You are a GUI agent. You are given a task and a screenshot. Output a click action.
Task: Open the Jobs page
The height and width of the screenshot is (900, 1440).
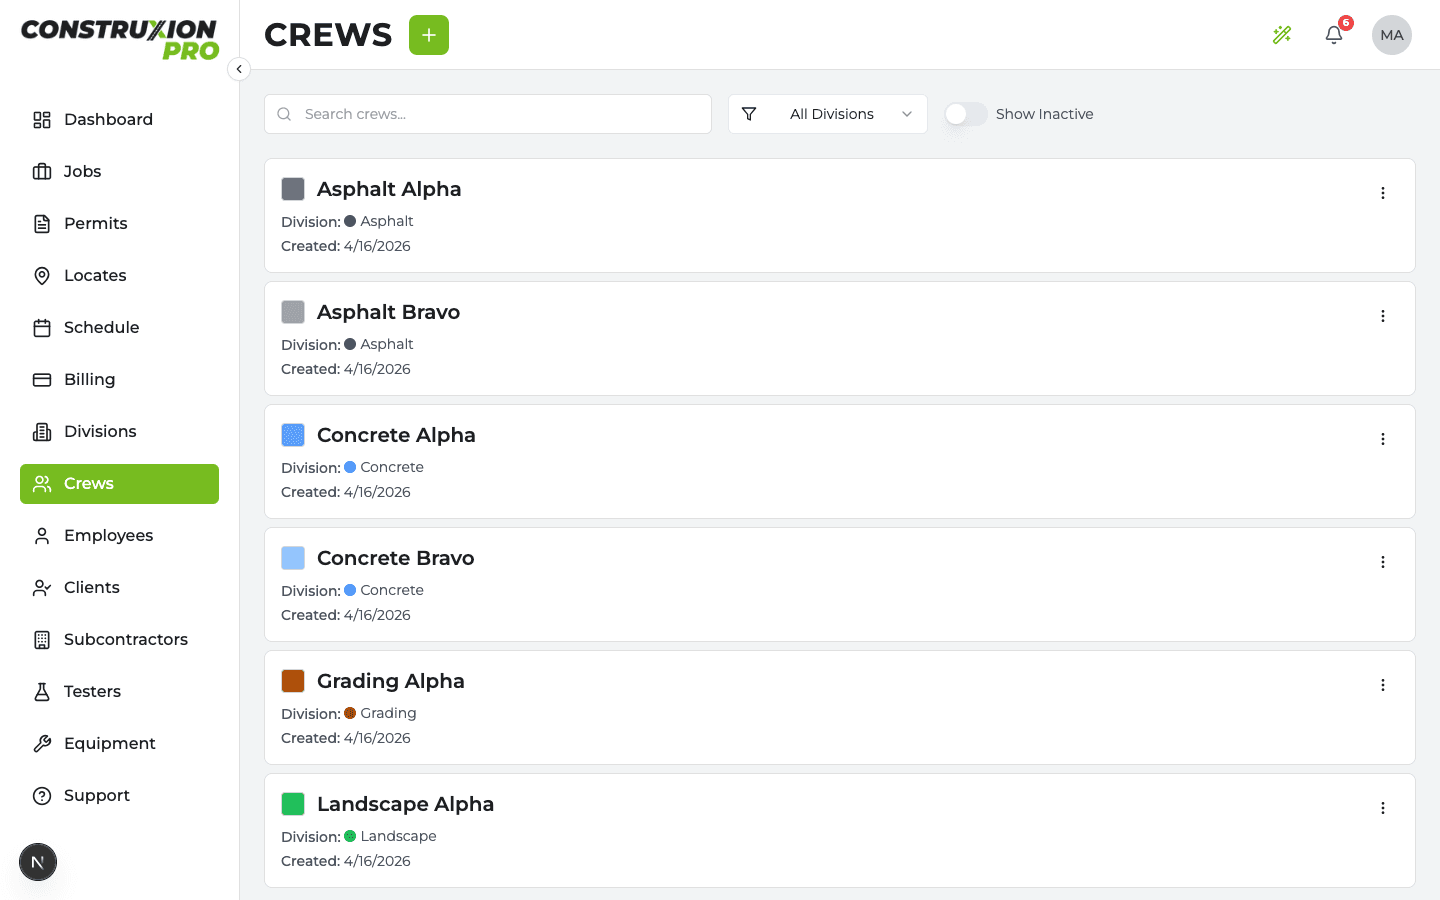[119, 172]
